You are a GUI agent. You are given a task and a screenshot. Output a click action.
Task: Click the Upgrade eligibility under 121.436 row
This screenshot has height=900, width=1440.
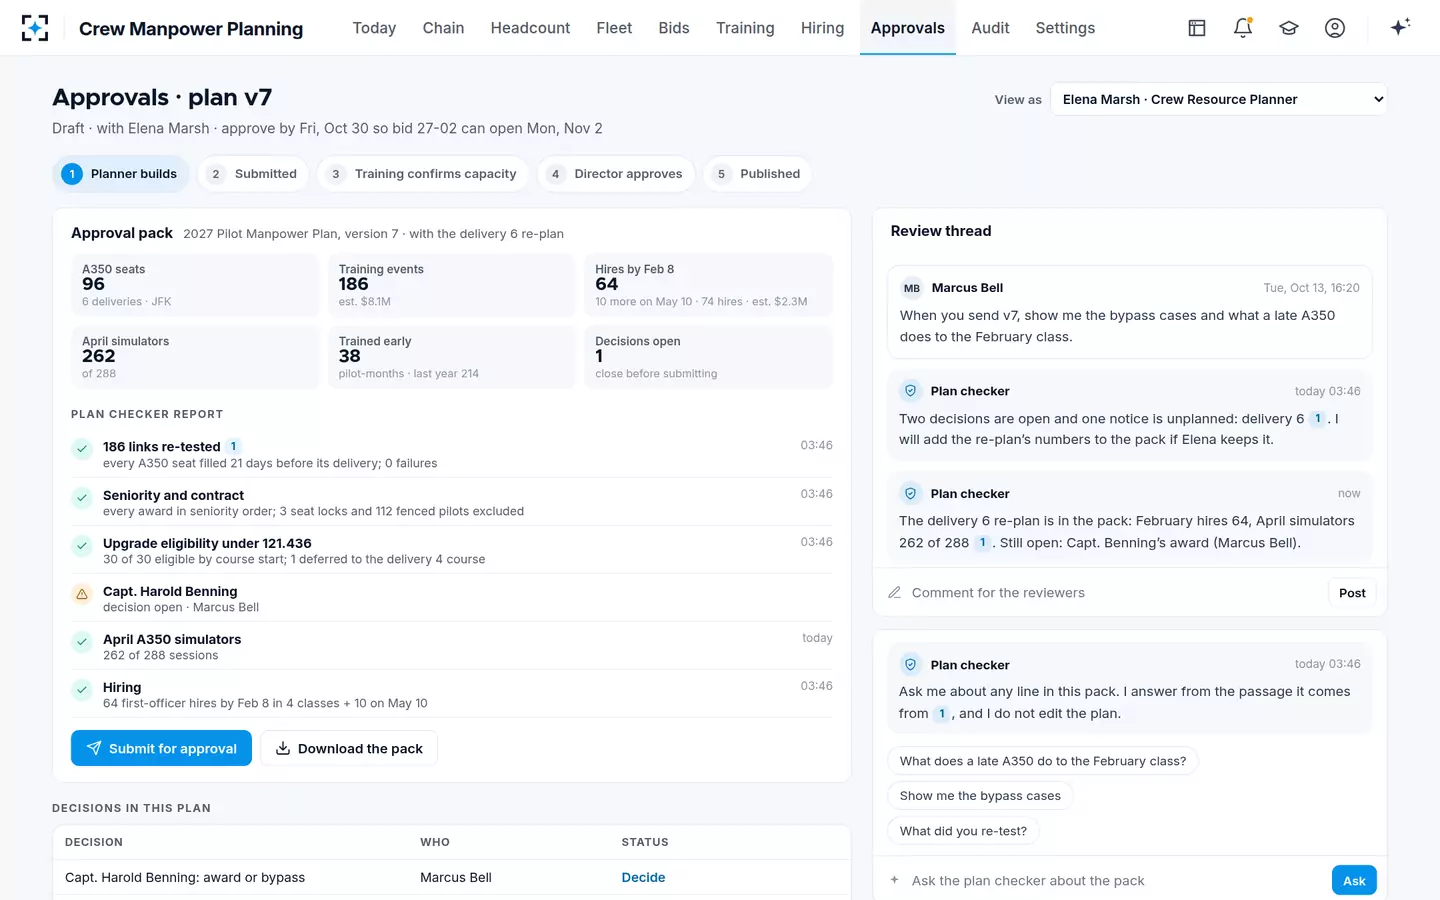(x=452, y=550)
